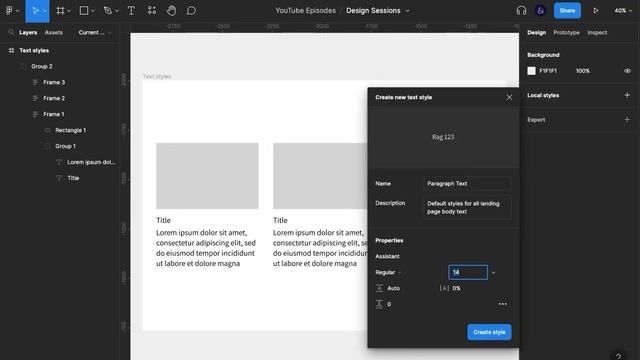The height and width of the screenshot is (360, 640).
Task: Click the letter spacing 0% field
Action: [x=456, y=288]
